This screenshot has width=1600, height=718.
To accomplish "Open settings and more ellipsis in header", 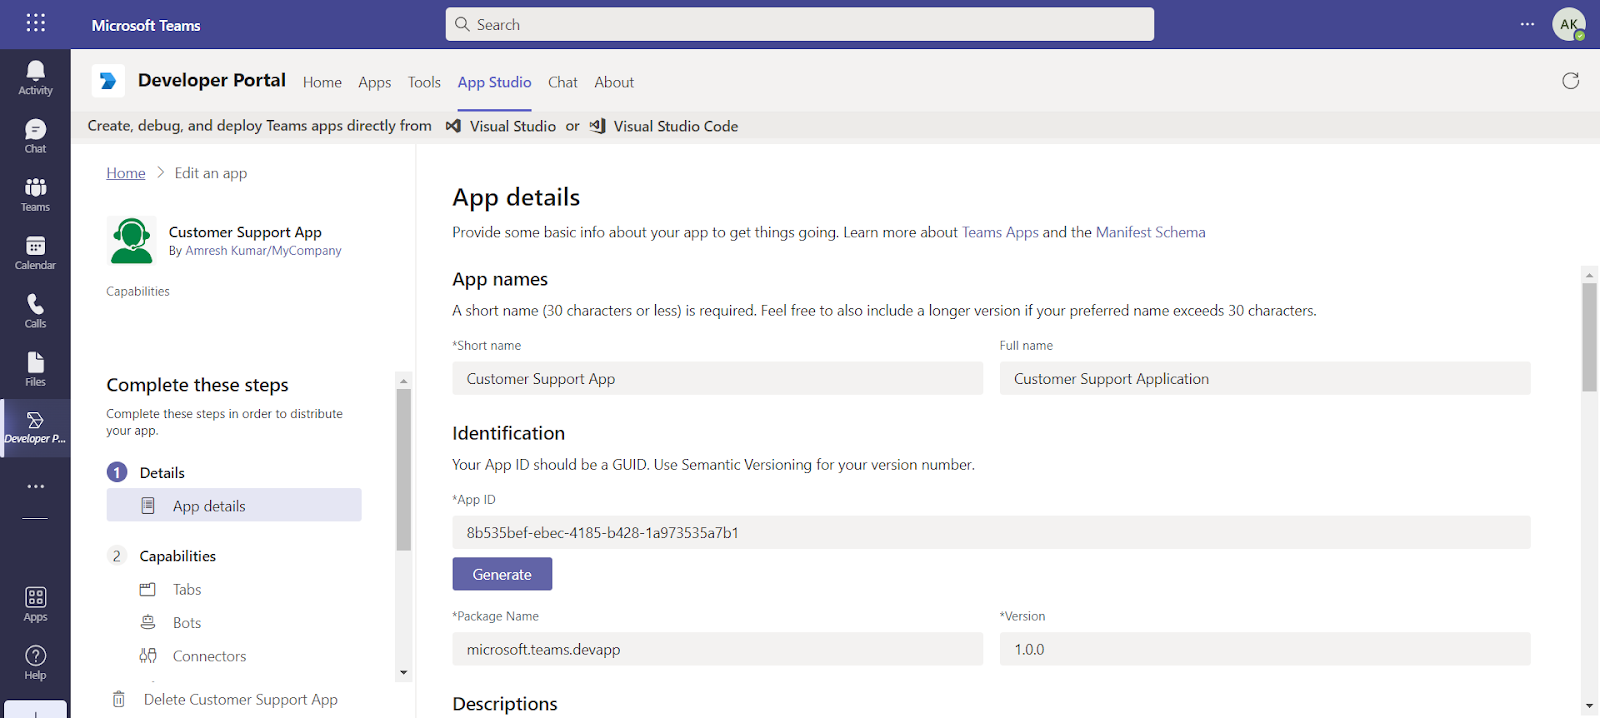I will click(x=1527, y=24).
